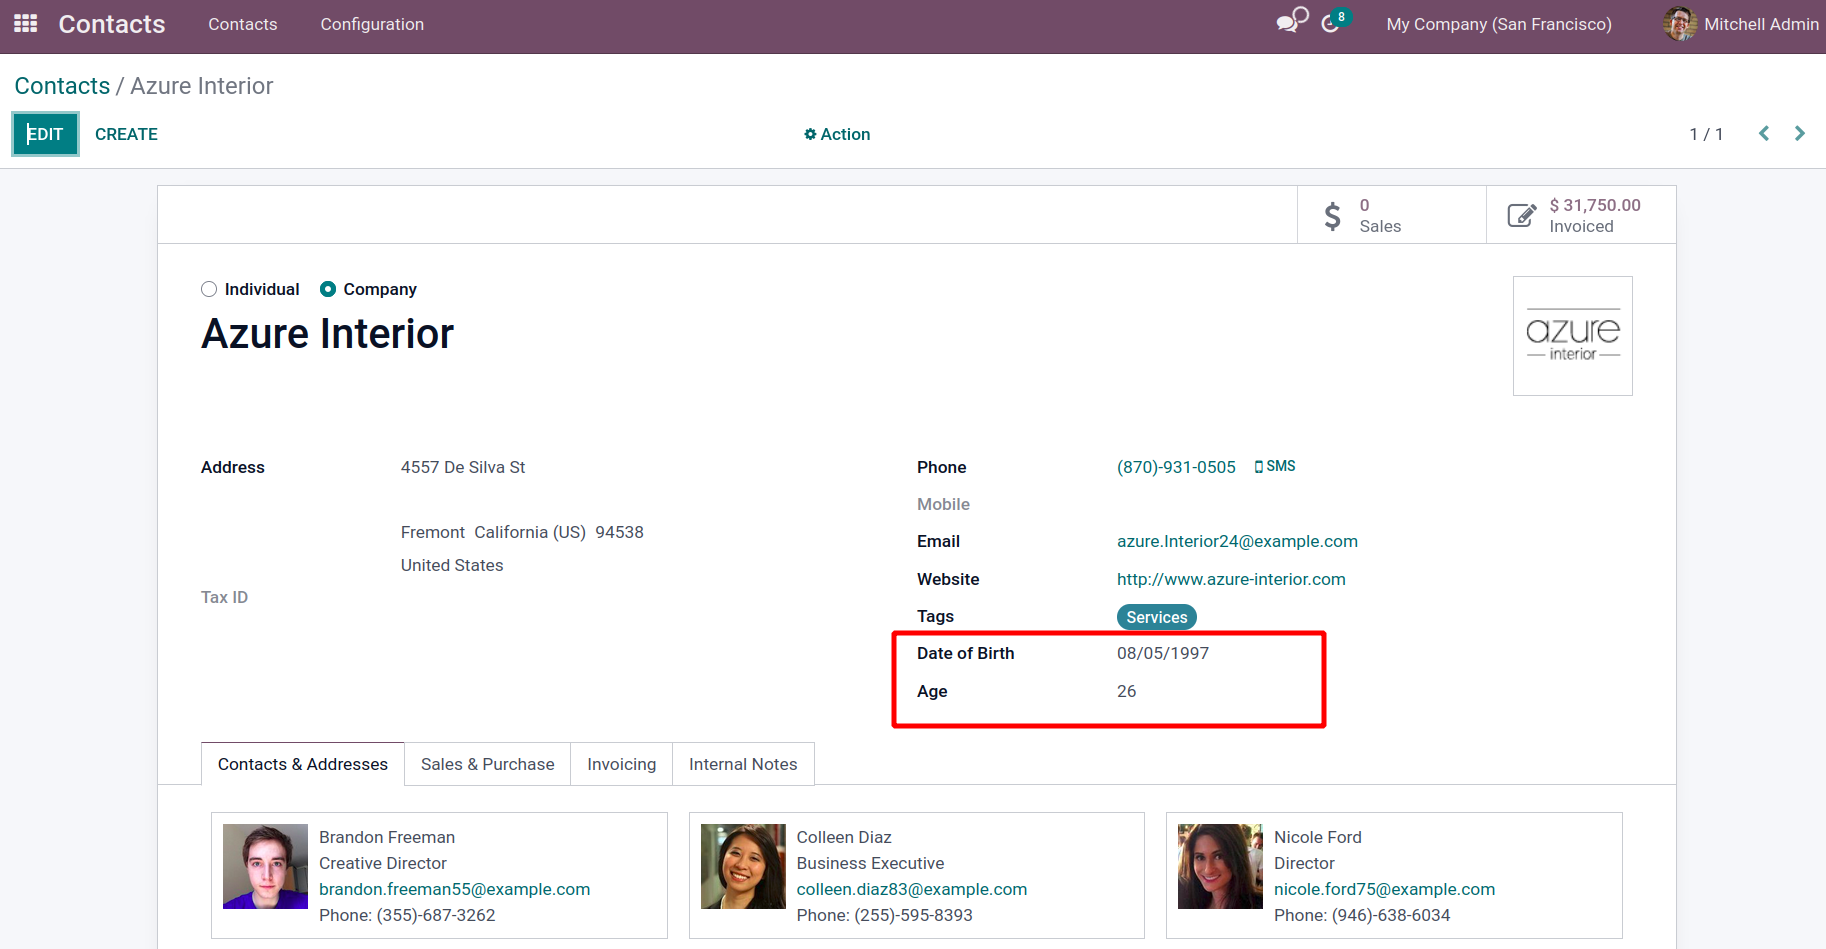The width and height of the screenshot is (1826, 949).
Task: Open Colleen Diaz contact photo
Action: (743, 866)
